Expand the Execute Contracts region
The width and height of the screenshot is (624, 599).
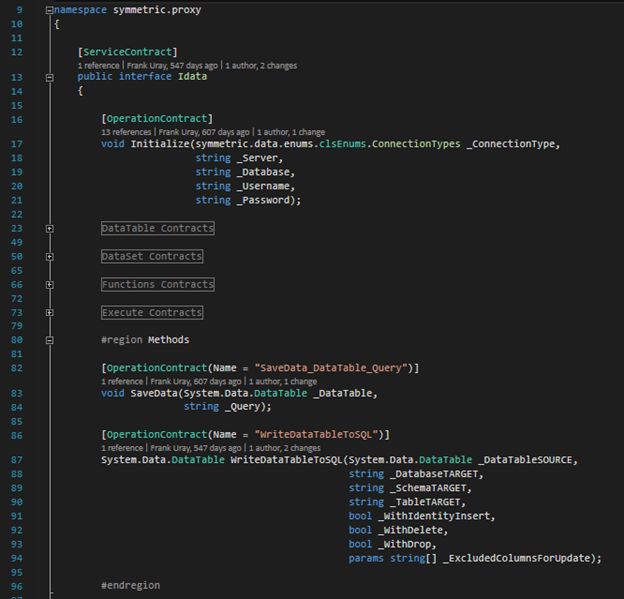(x=49, y=313)
